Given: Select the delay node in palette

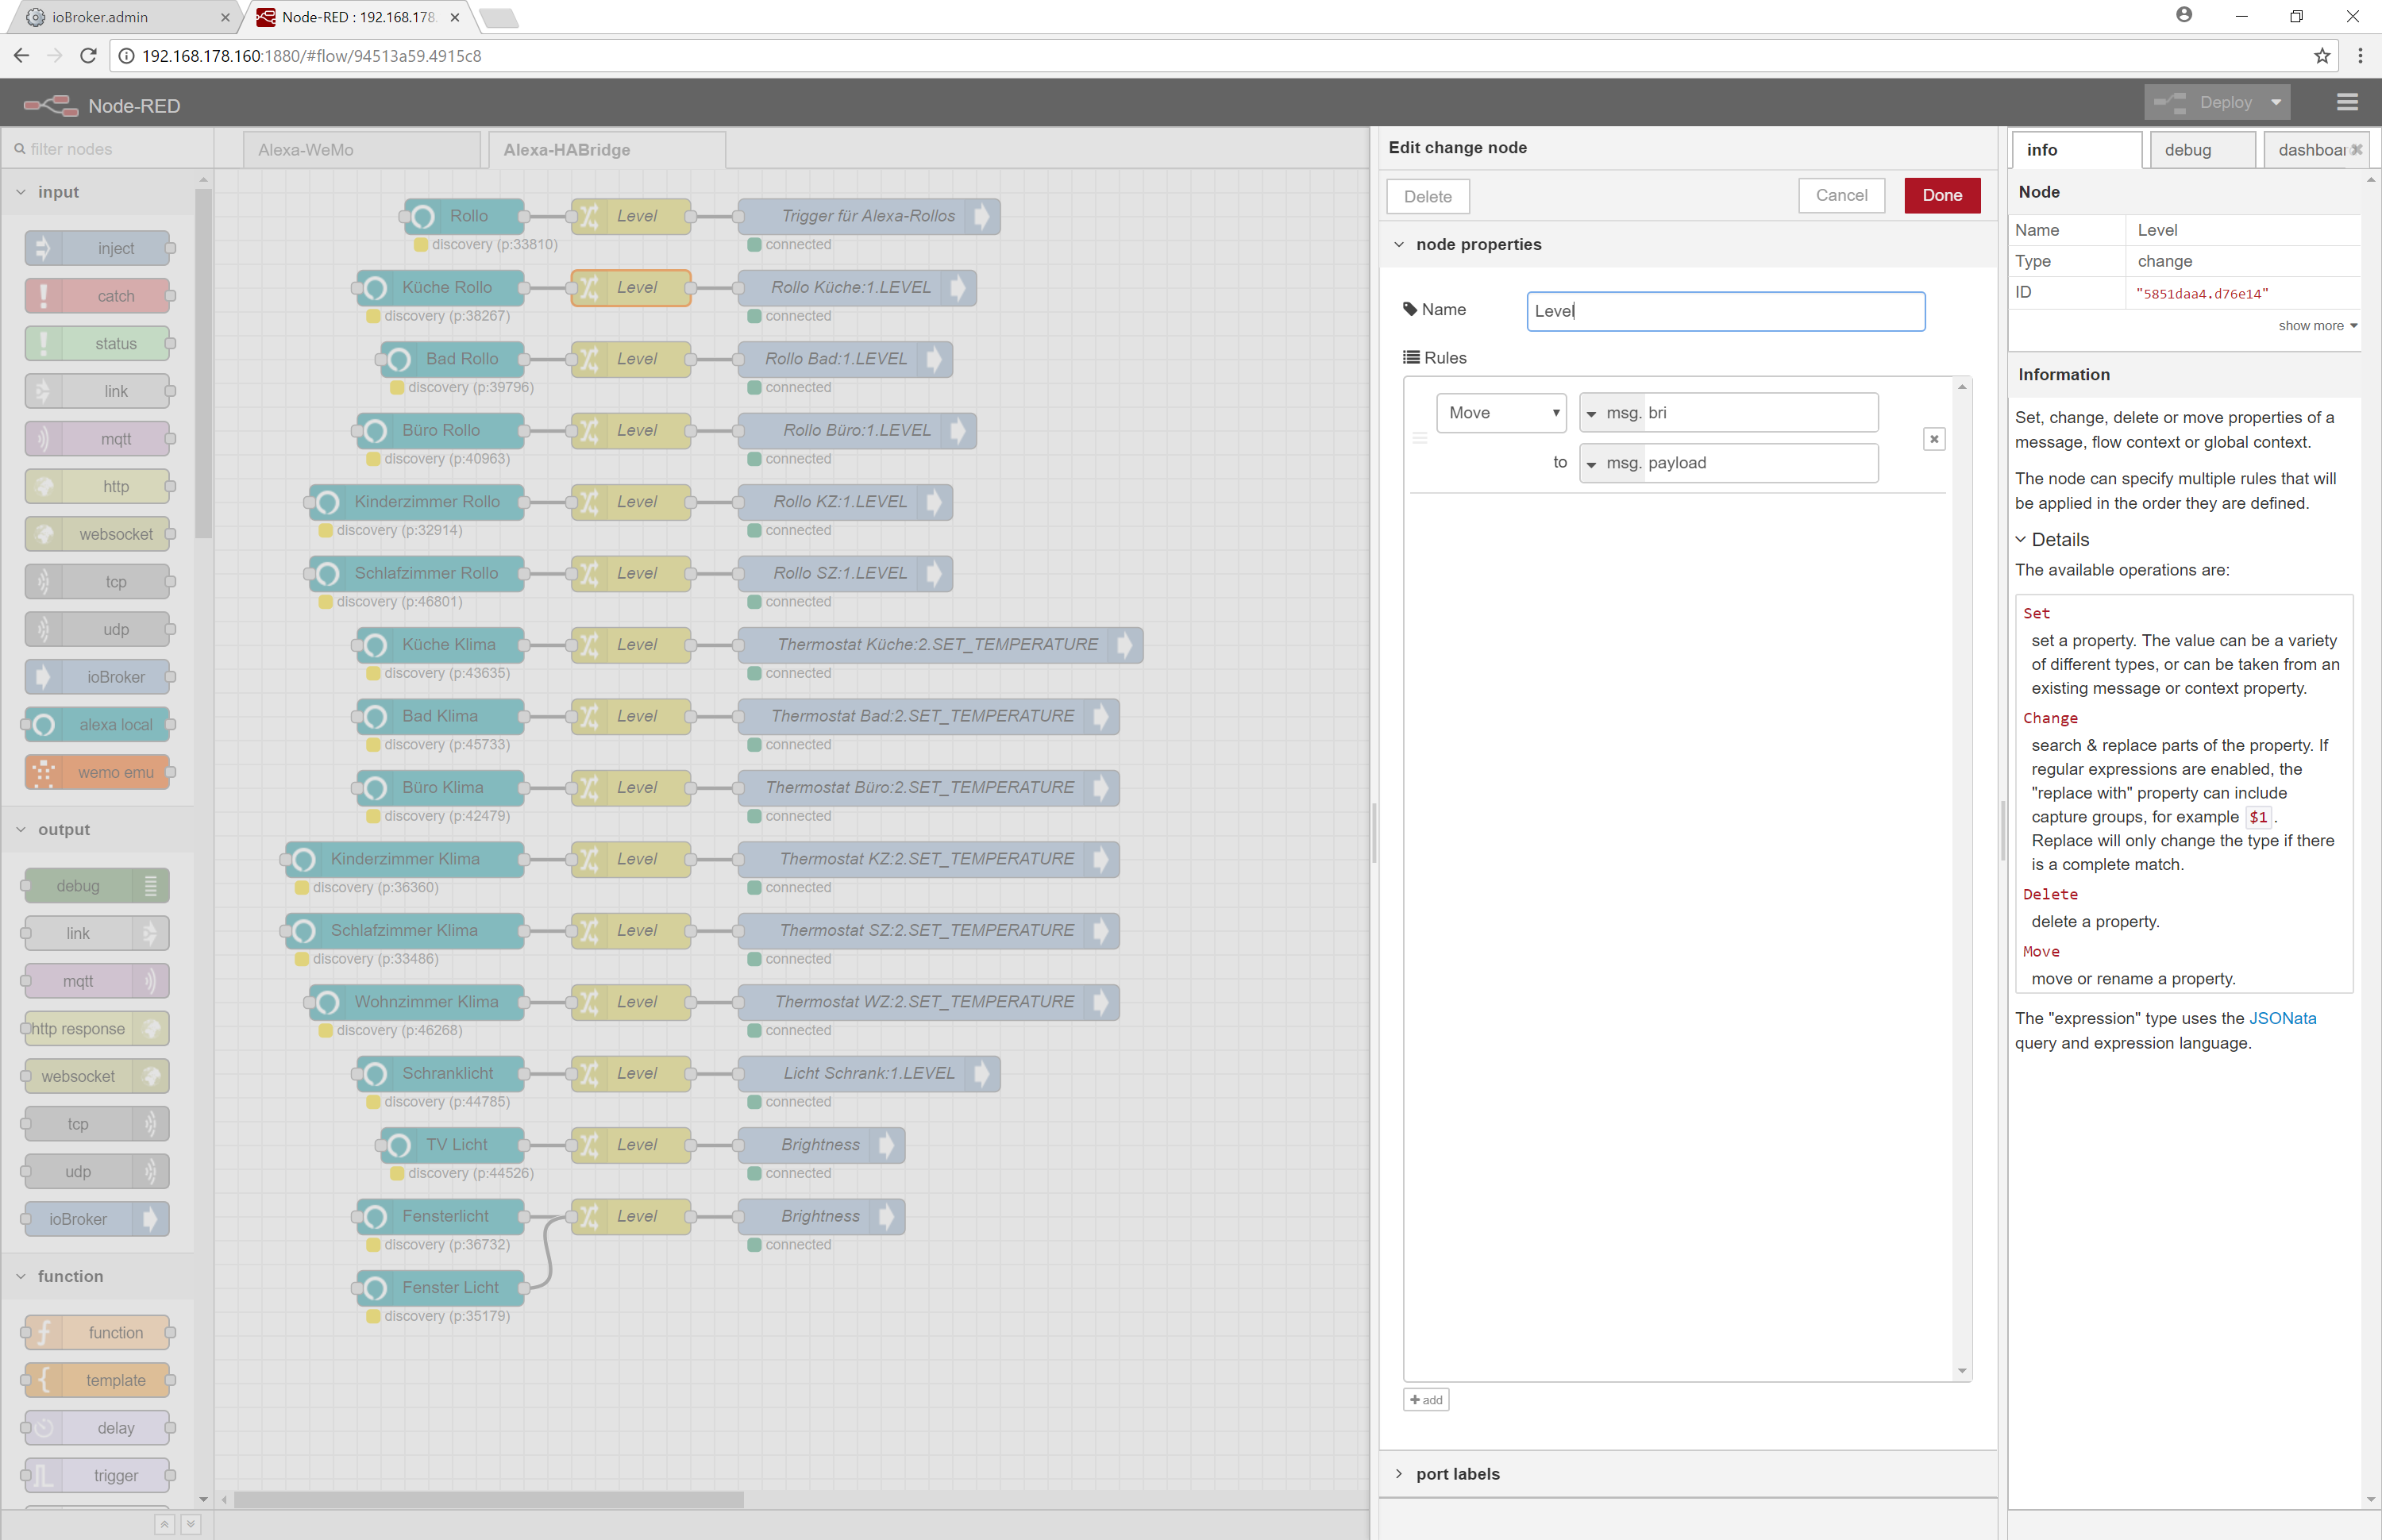Looking at the screenshot, I should pyautogui.click(x=97, y=1428).
